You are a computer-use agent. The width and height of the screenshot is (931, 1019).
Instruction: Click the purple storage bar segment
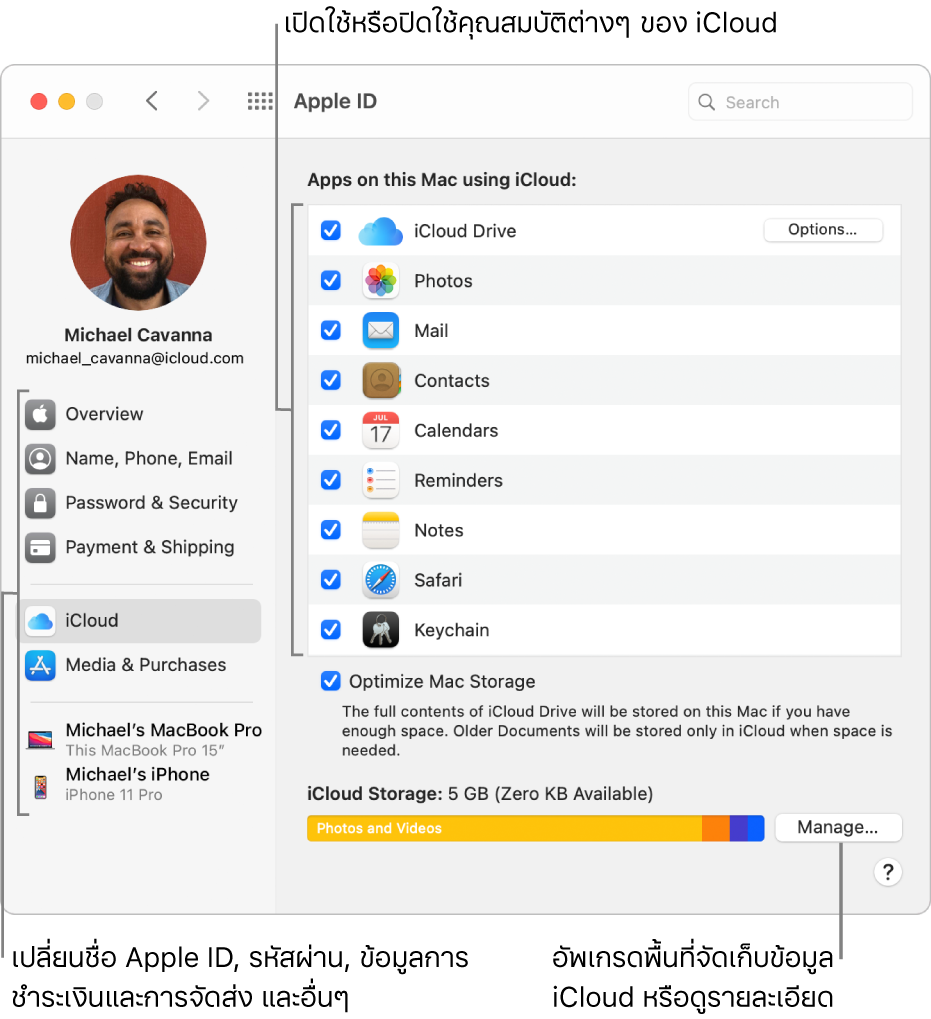(739, 829)
